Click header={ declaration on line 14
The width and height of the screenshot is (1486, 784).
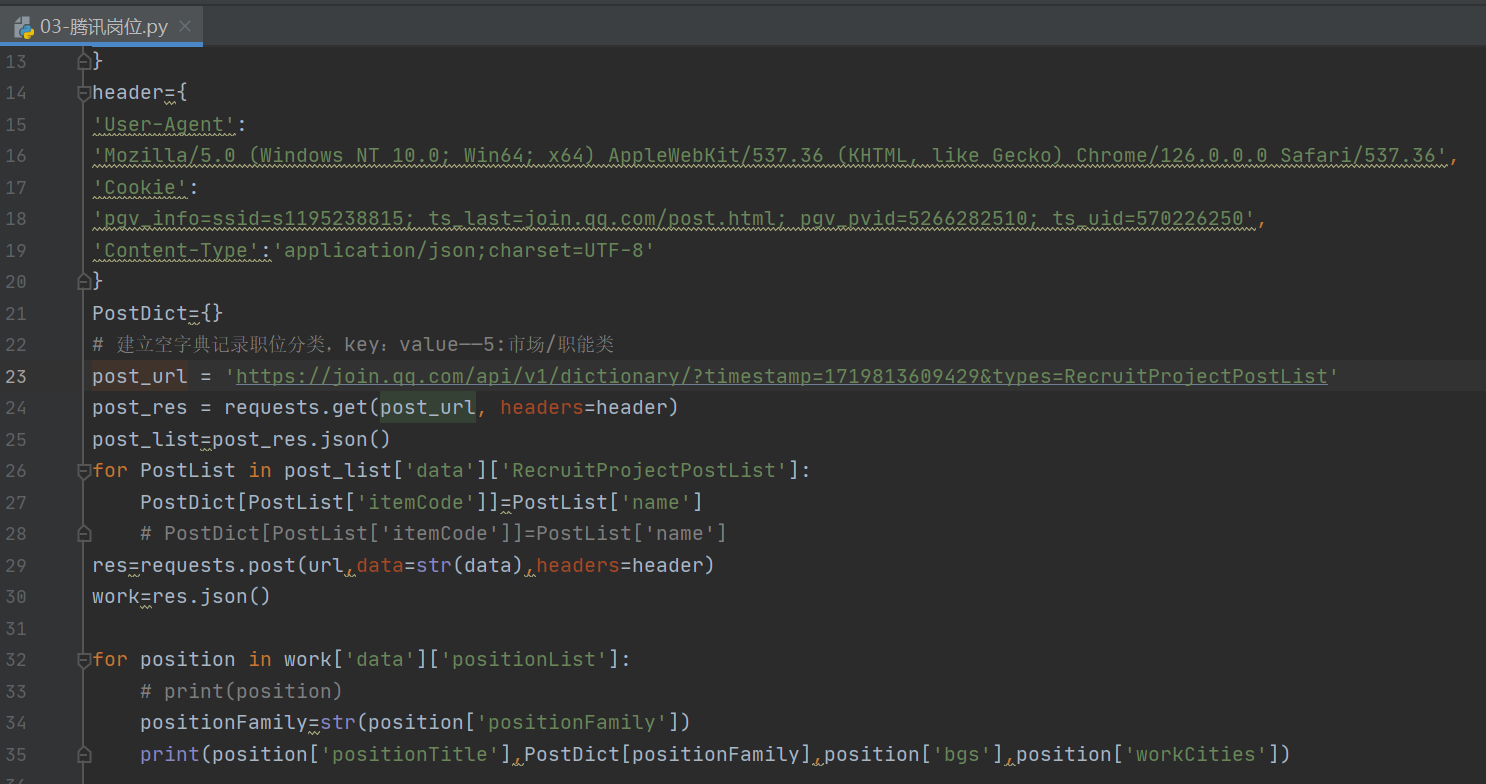click(x=139, y=93)
